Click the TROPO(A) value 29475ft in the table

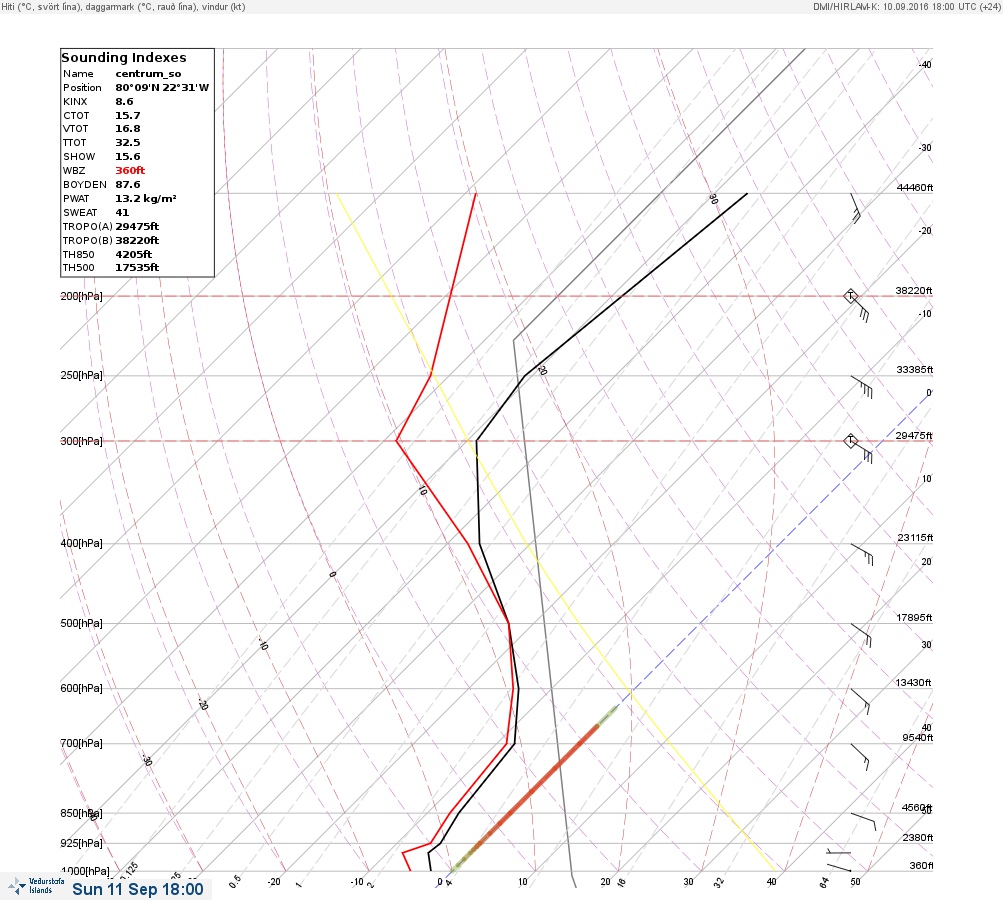pyautogui.click(x=137, y=226)
